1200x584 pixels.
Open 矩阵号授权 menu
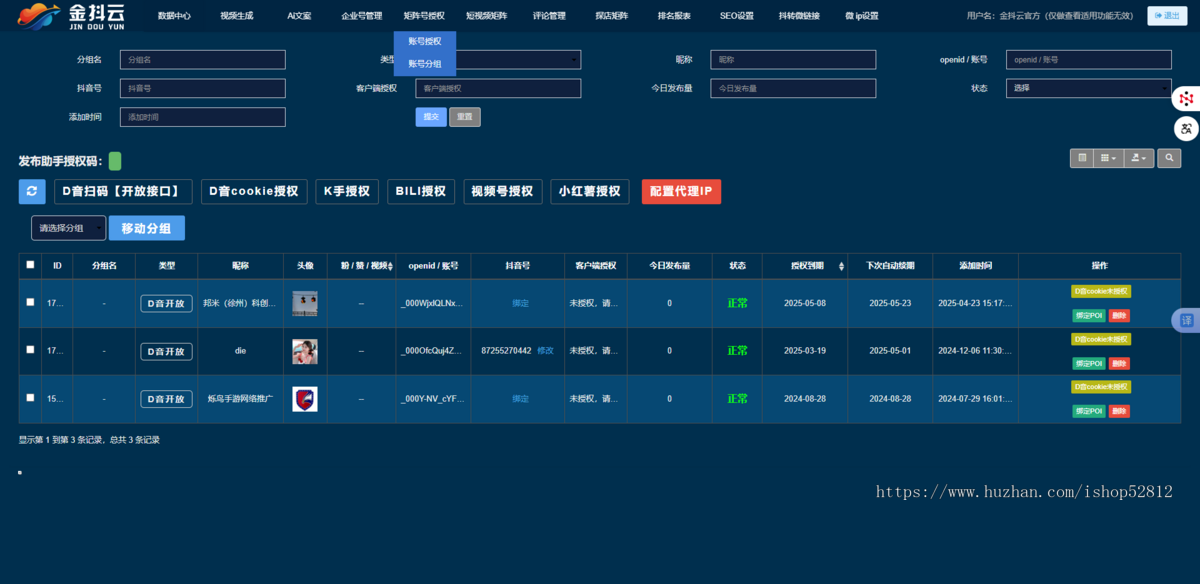[x=424, y=16]
